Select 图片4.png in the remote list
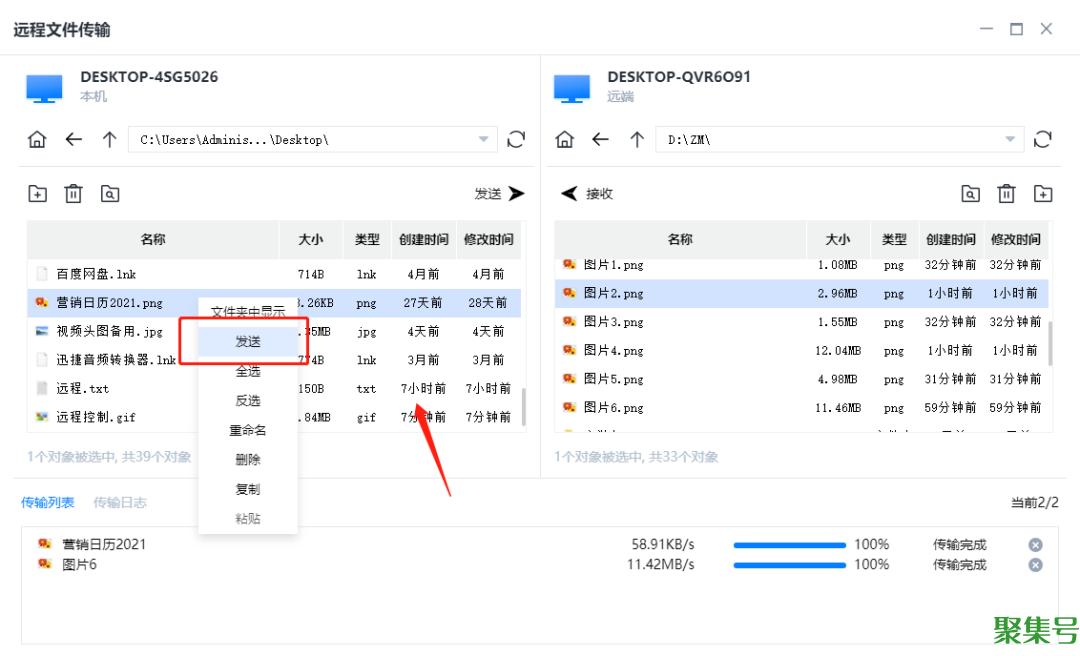 click(613, 351)
